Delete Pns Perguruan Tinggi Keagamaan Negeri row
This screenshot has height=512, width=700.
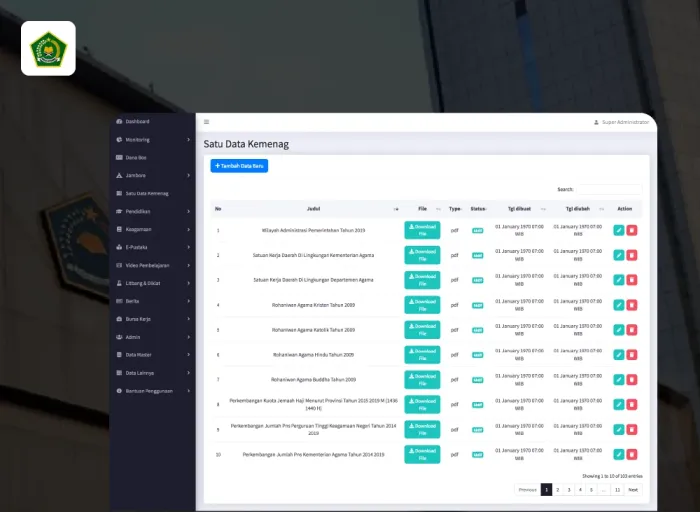pyautogui.click(x=631, y=429)
